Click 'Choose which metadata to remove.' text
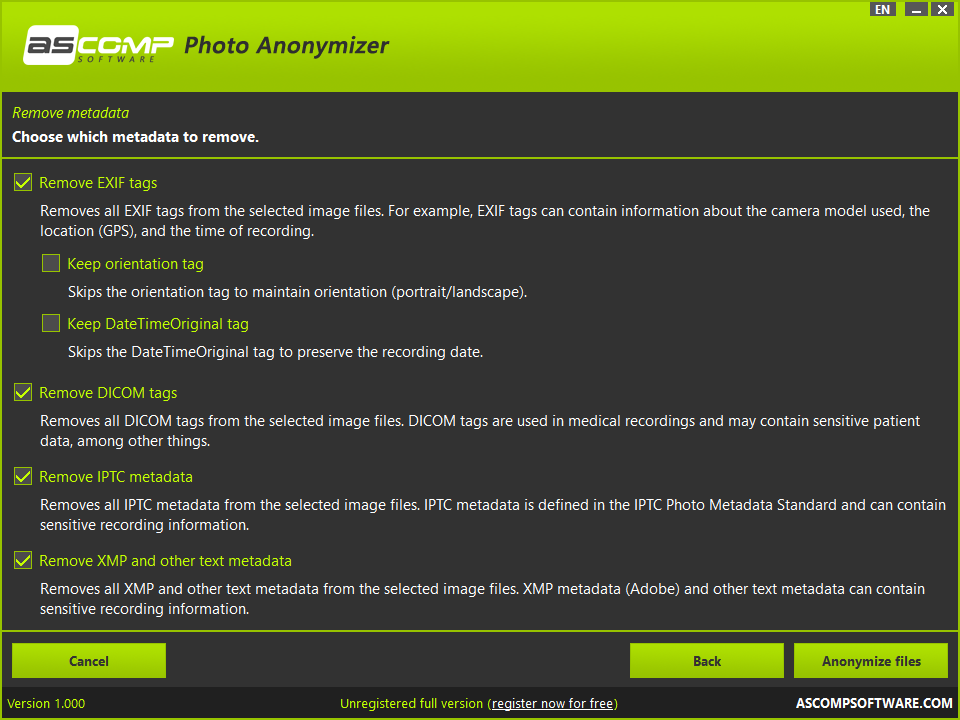 click(135, 137)
